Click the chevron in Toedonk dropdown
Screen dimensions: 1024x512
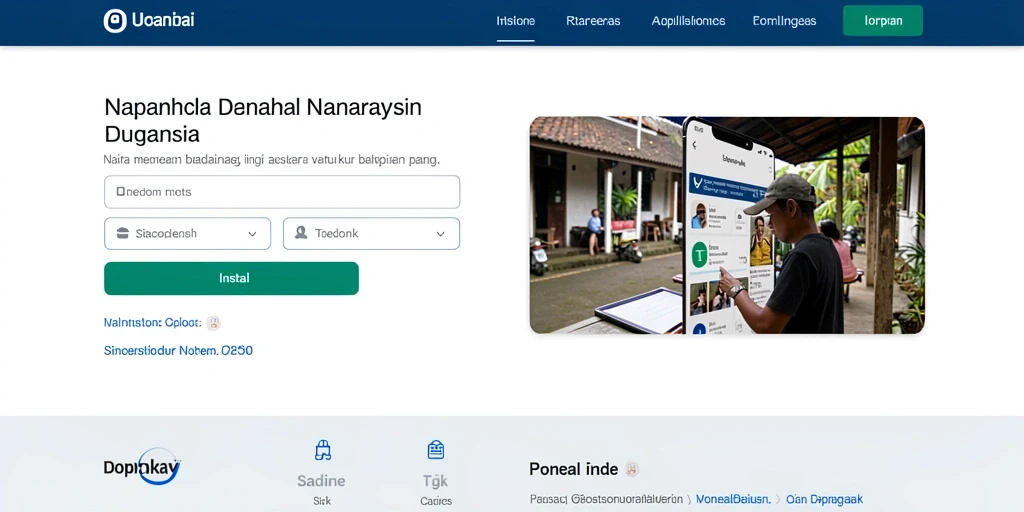click(440, 234)
